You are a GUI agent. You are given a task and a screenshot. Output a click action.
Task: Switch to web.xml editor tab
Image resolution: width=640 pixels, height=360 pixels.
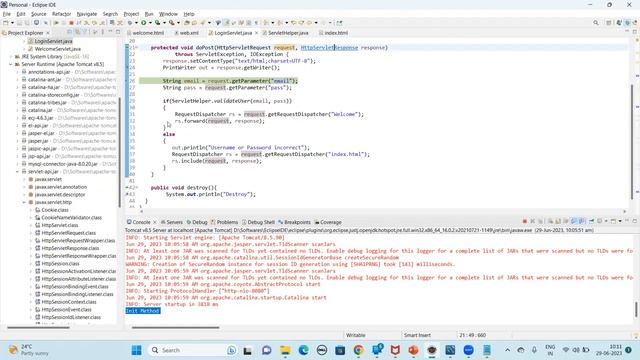pos(186,33)
